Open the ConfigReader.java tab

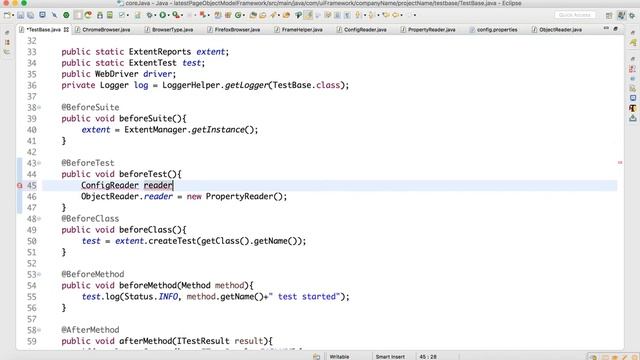coord(365,30)
